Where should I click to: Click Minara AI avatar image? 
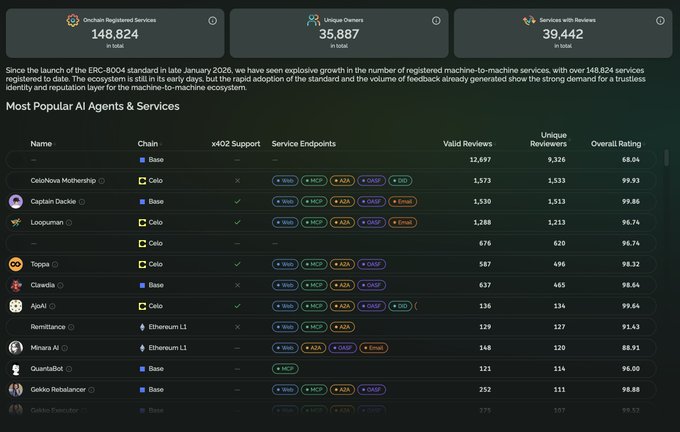click(x=16, y=347)
